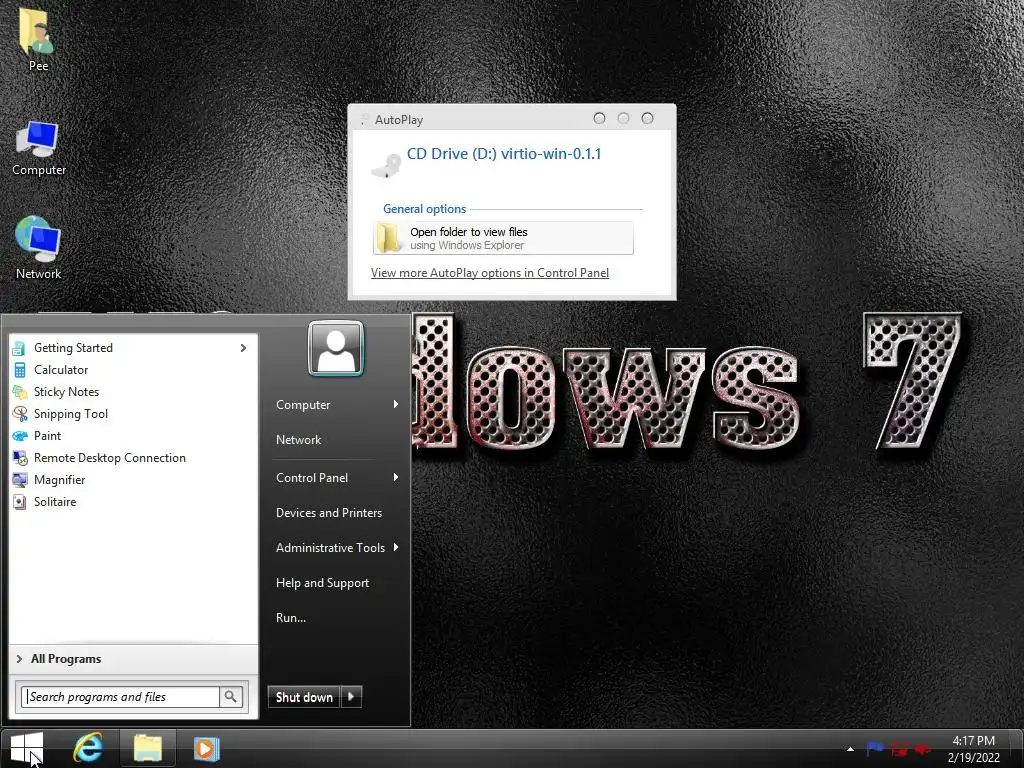The height and width of the screenshot is (768, 1024).
Task: Open Help and Support
Action: point(323,583)
